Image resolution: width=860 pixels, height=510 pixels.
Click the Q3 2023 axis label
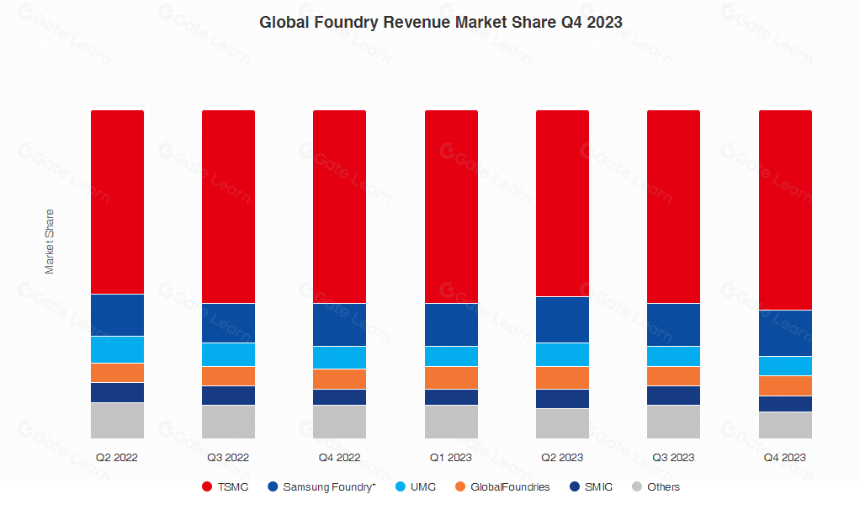click(673, 457)
